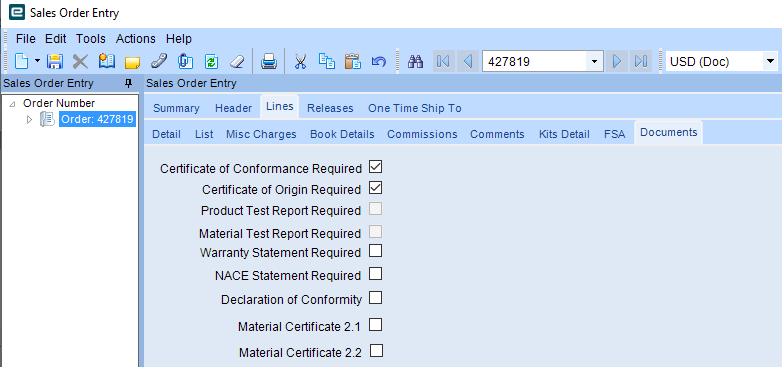Open the order number 427819 dropdown arrow
The width and height of the screenshot is (782, 367).
point(594,62)
